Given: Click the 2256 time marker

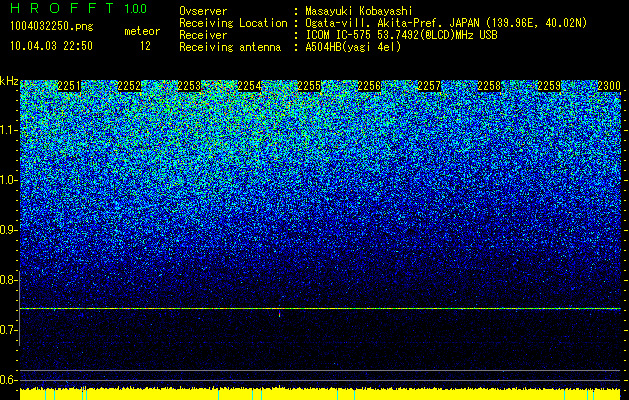Looking at the screenshot, I should [x=369, y=86].
